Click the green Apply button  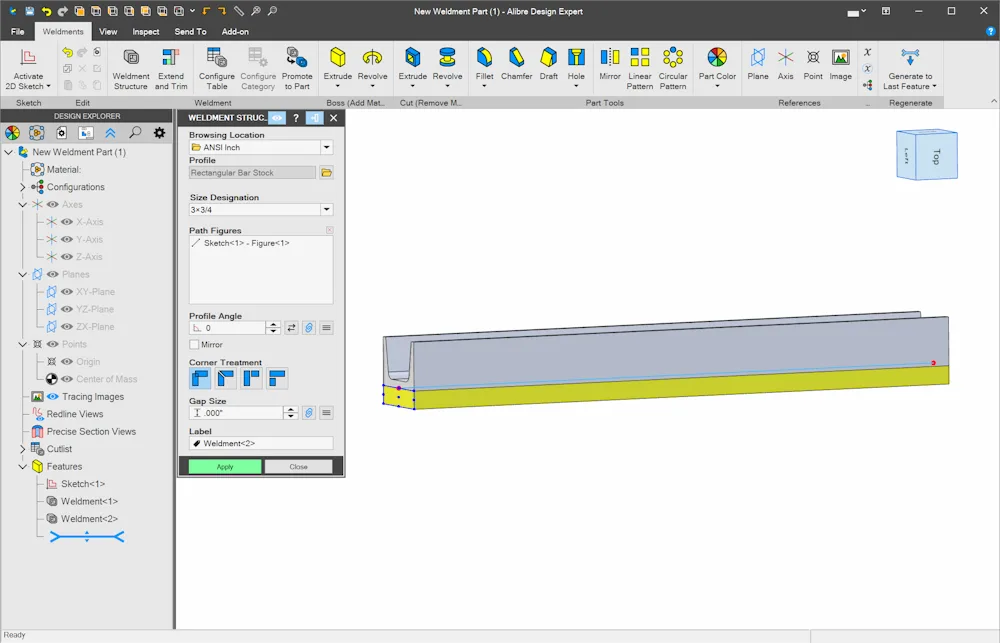pos(224,467)
